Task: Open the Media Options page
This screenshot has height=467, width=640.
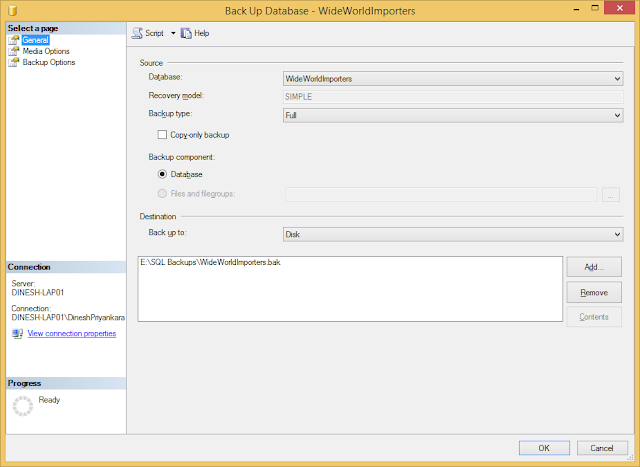Action: [46, 51]
